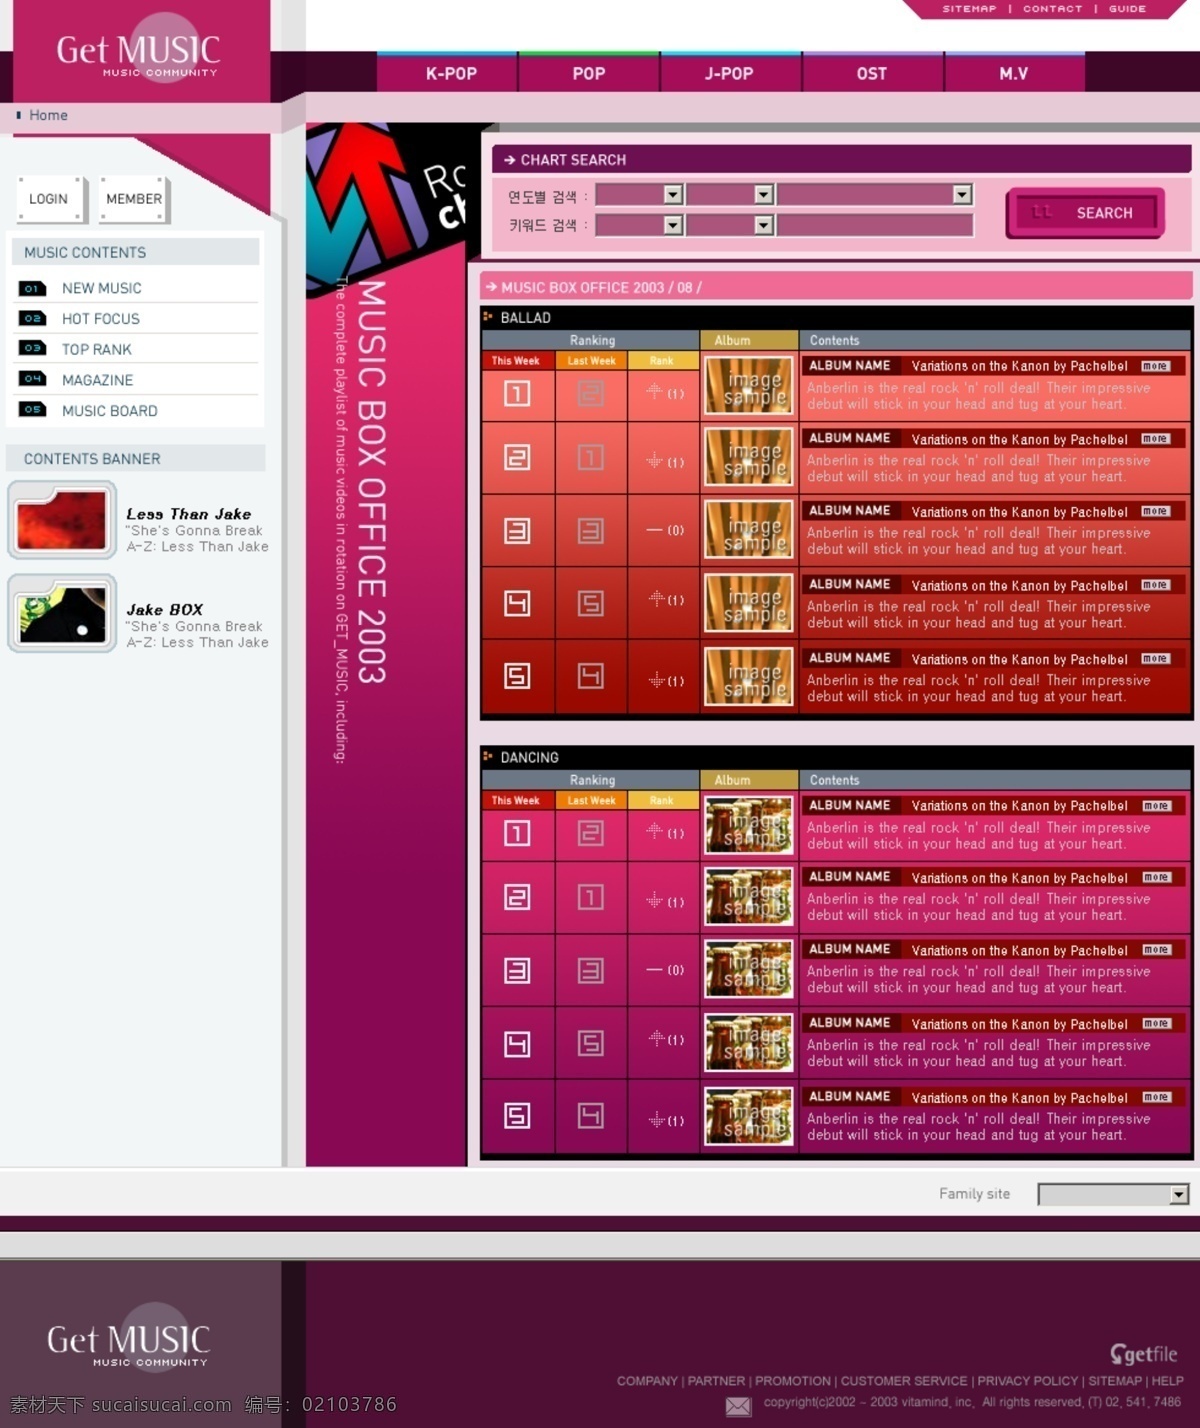Open the SITEMAP link at top

(969, 9)
